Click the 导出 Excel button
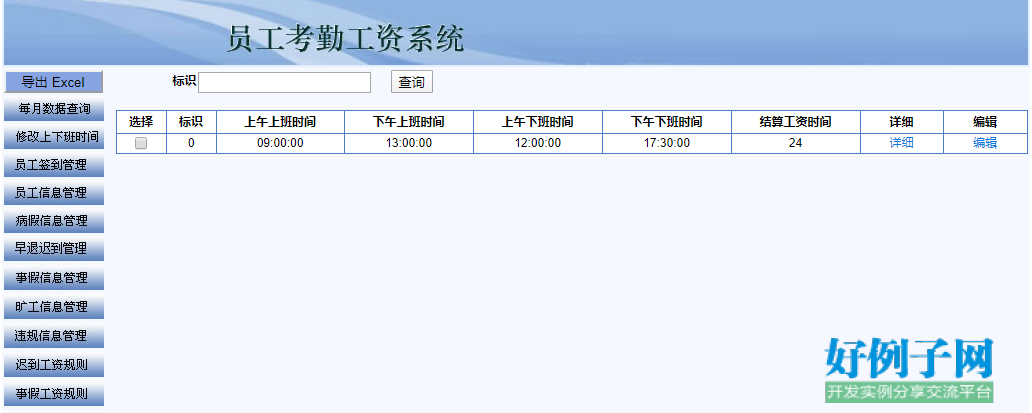Image resolution: width=1032 pixels, height=413 pixels. (x=53, y=82)
